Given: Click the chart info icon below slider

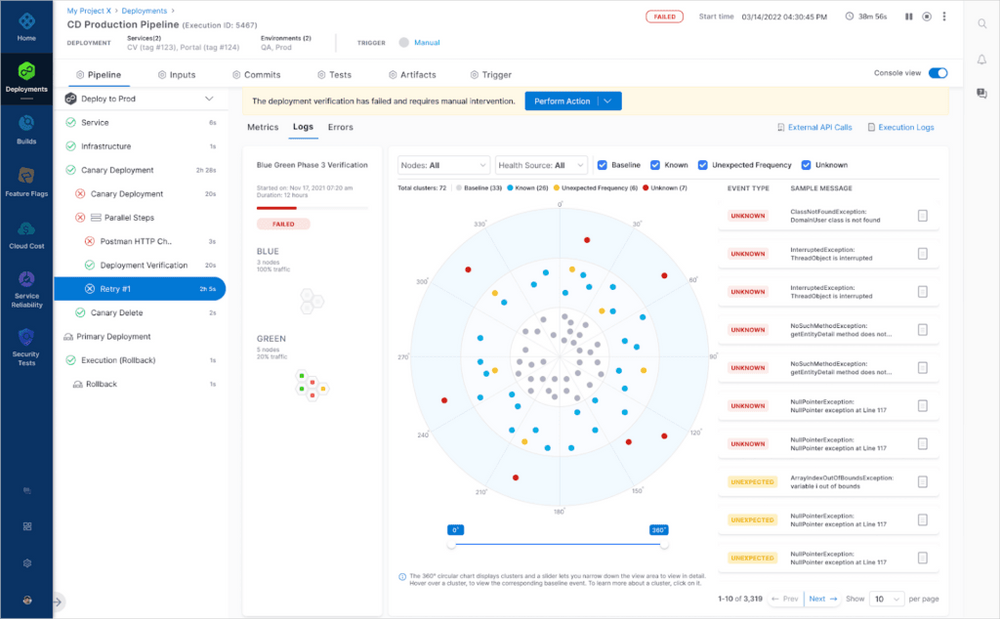Looking at the screenshot, I should [x=402, y=577].
